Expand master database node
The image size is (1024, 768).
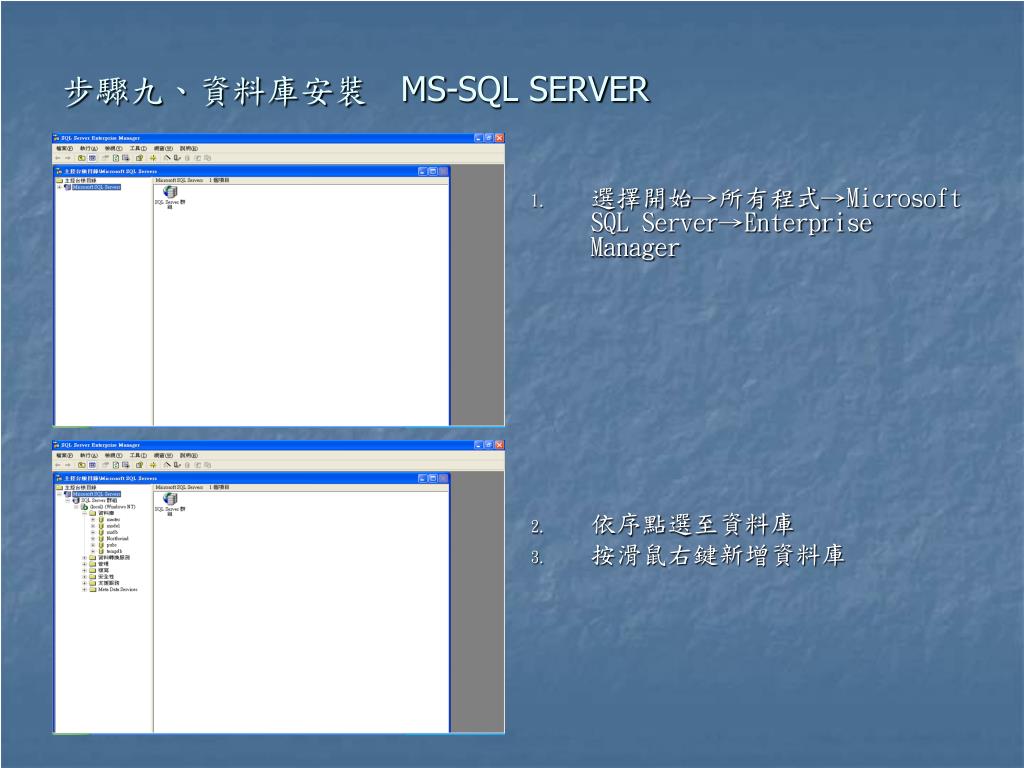pos(93,520)
